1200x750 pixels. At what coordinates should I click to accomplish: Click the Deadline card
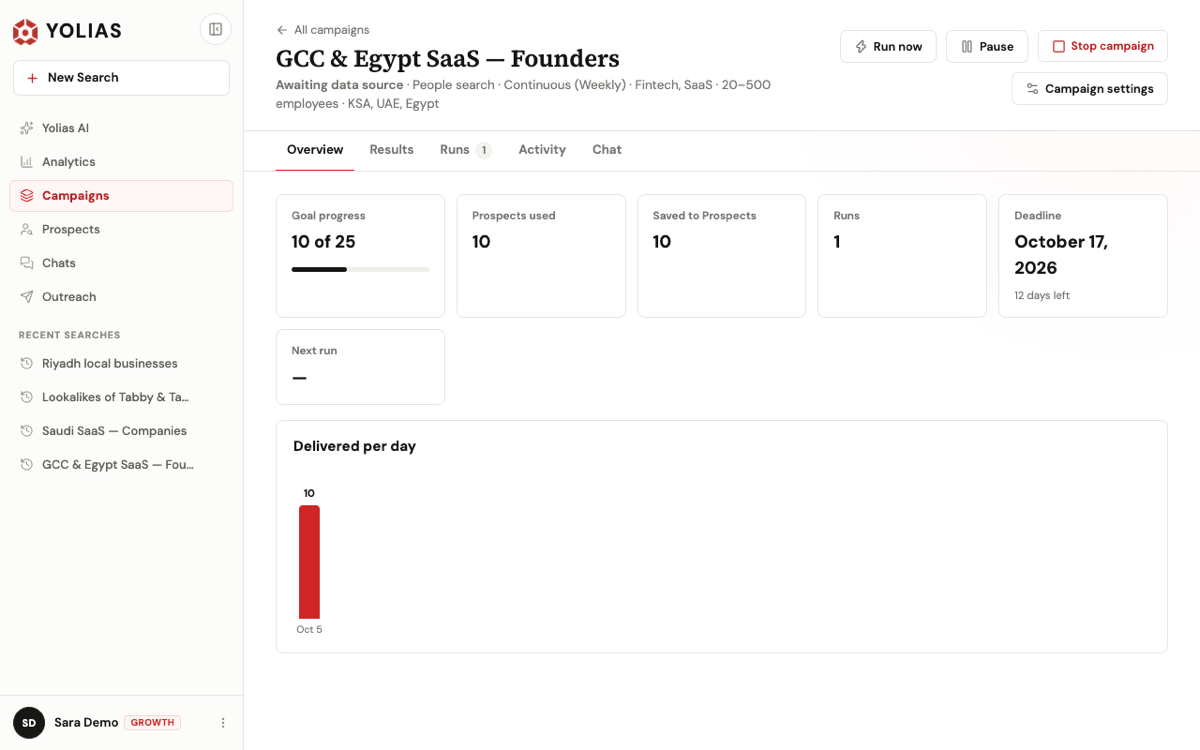tap(1083, 256)
